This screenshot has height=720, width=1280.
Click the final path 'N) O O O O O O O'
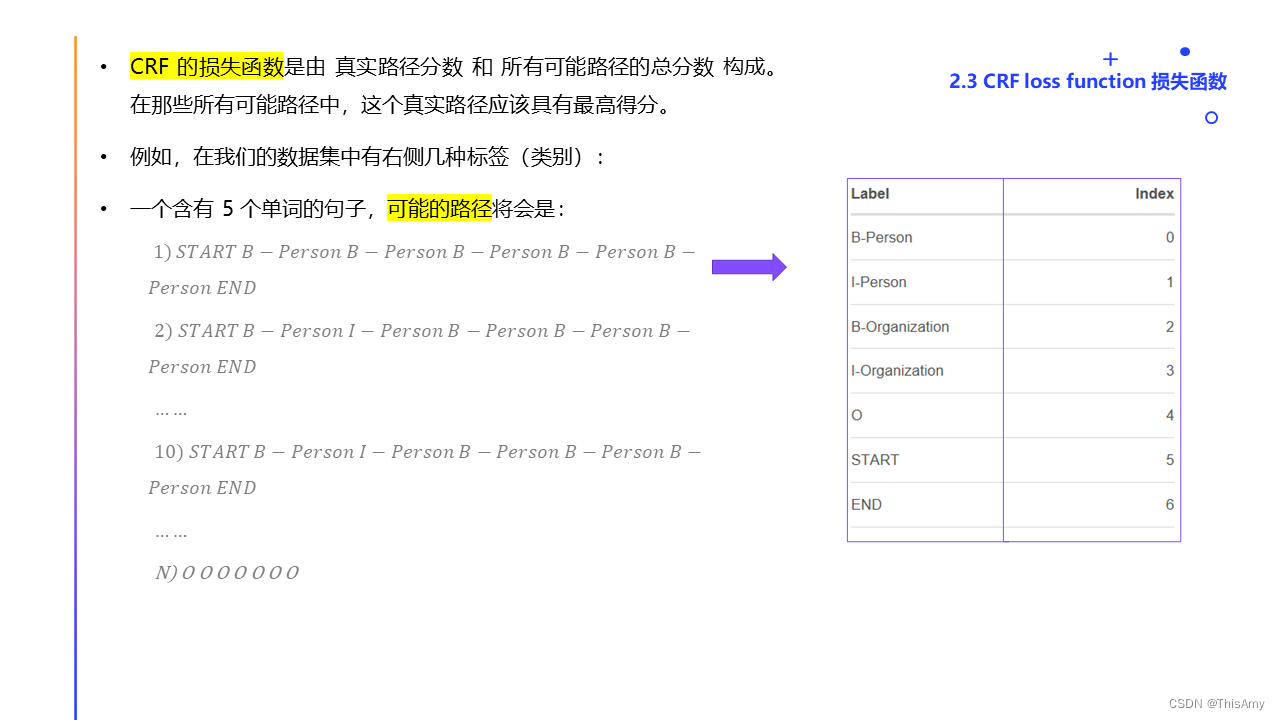(227, 573)
